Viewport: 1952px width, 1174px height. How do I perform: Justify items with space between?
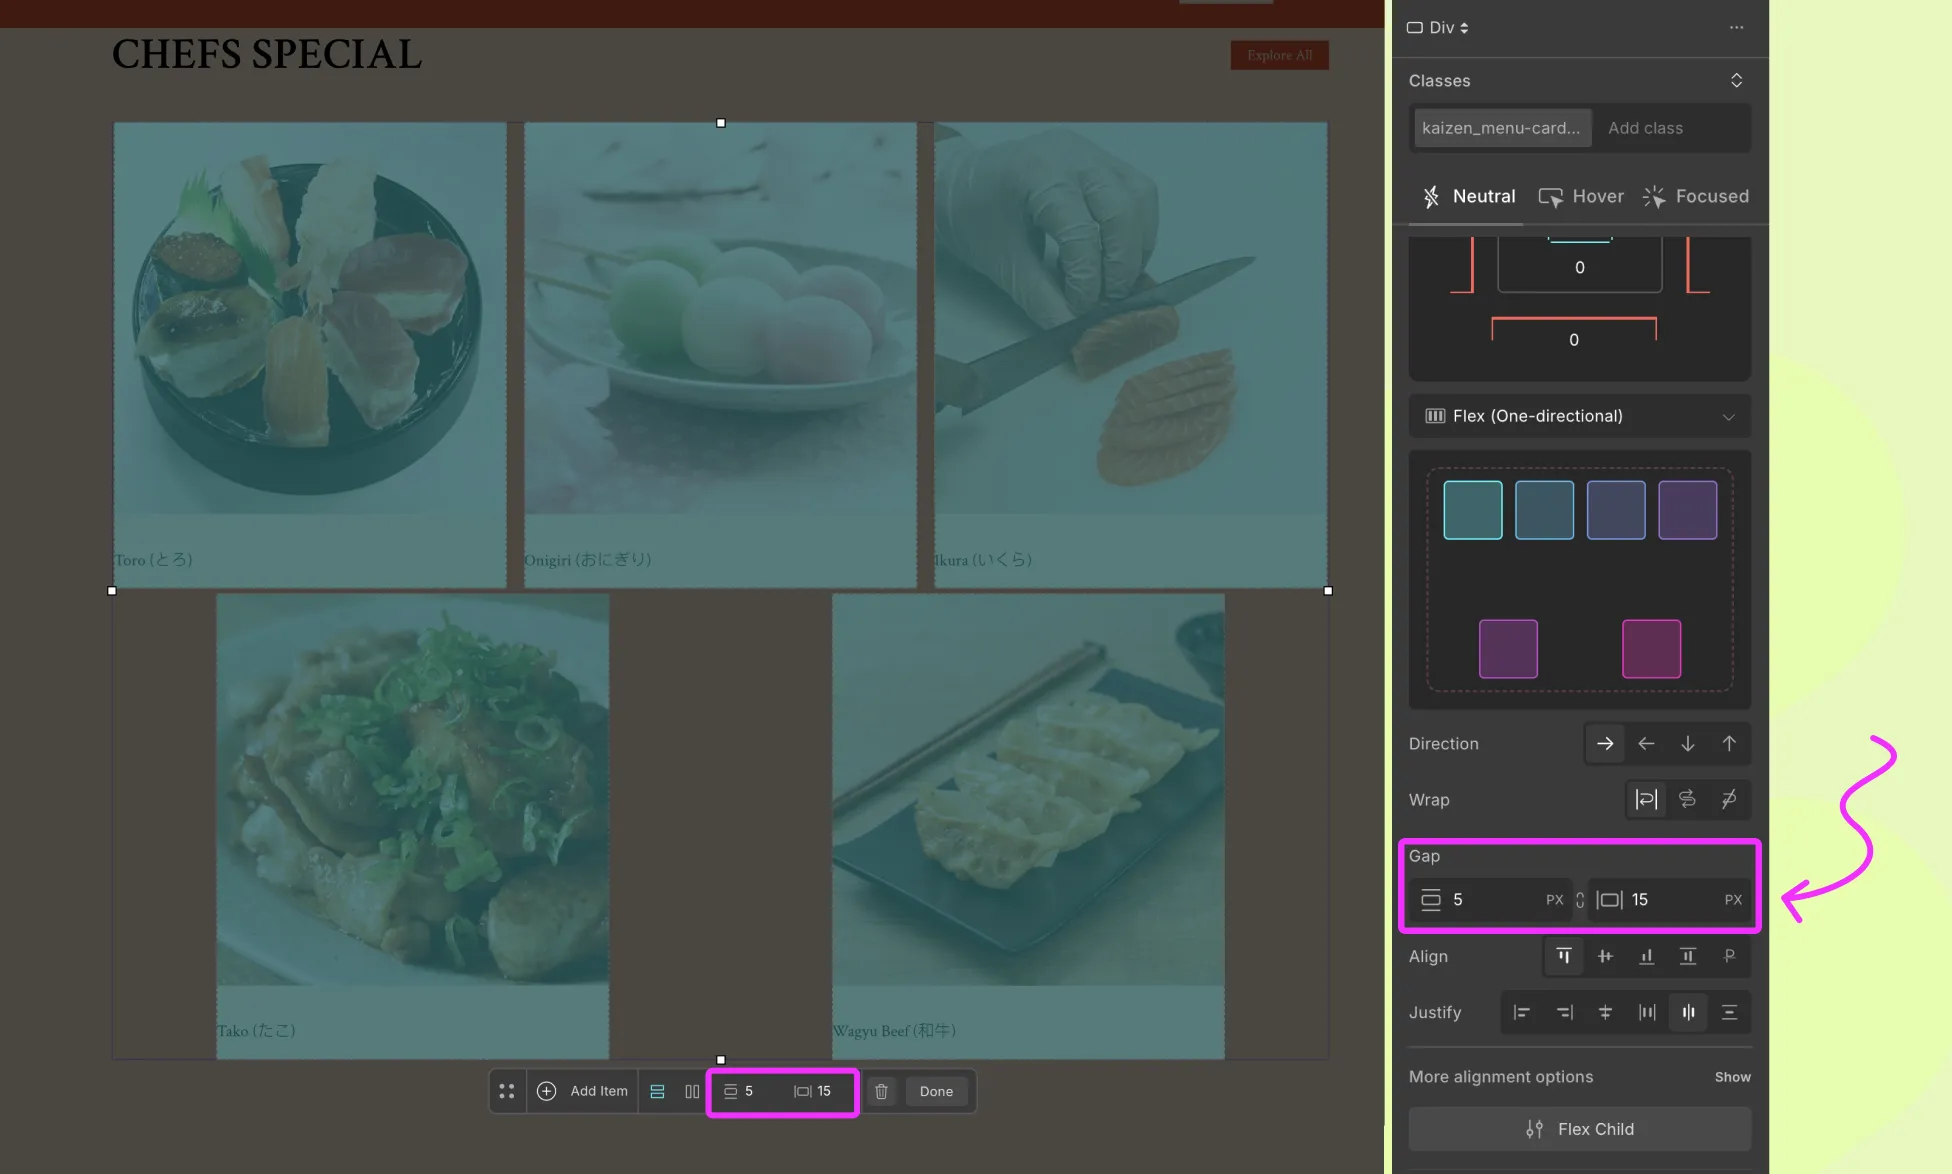pyautogui.click(x=1647, y=1012)
